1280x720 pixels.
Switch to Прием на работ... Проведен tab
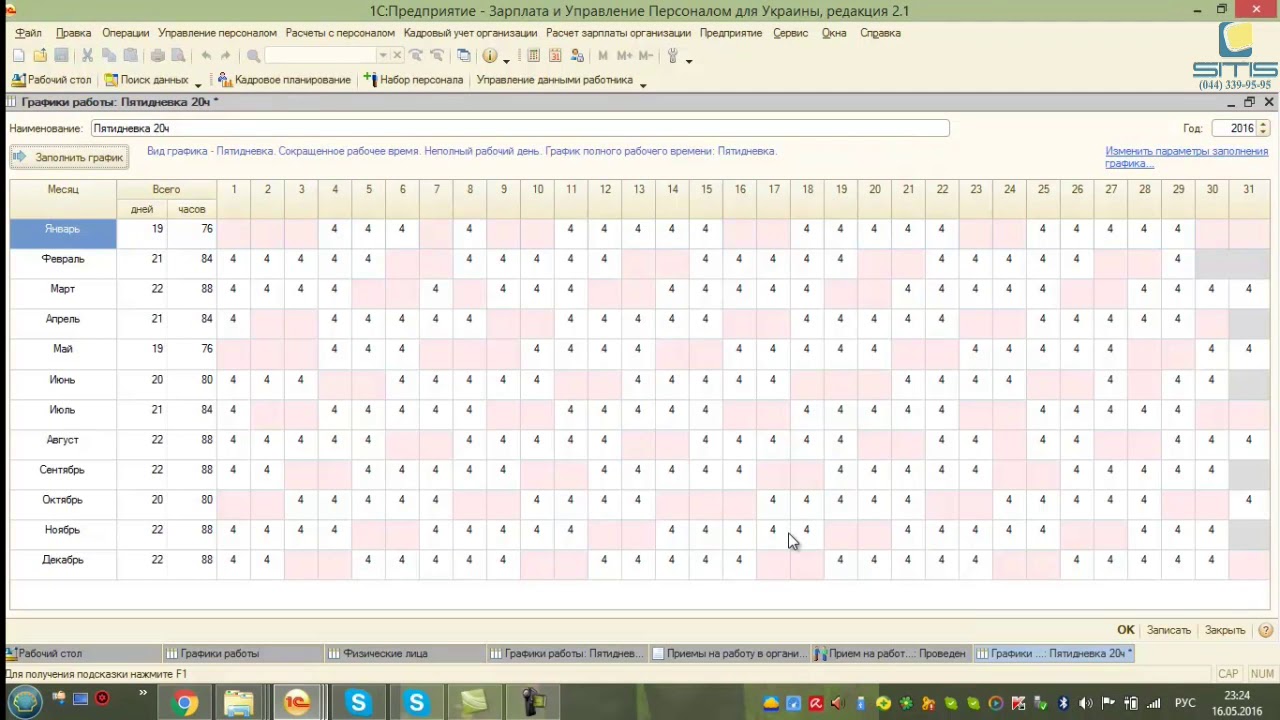tap(891, 654)
